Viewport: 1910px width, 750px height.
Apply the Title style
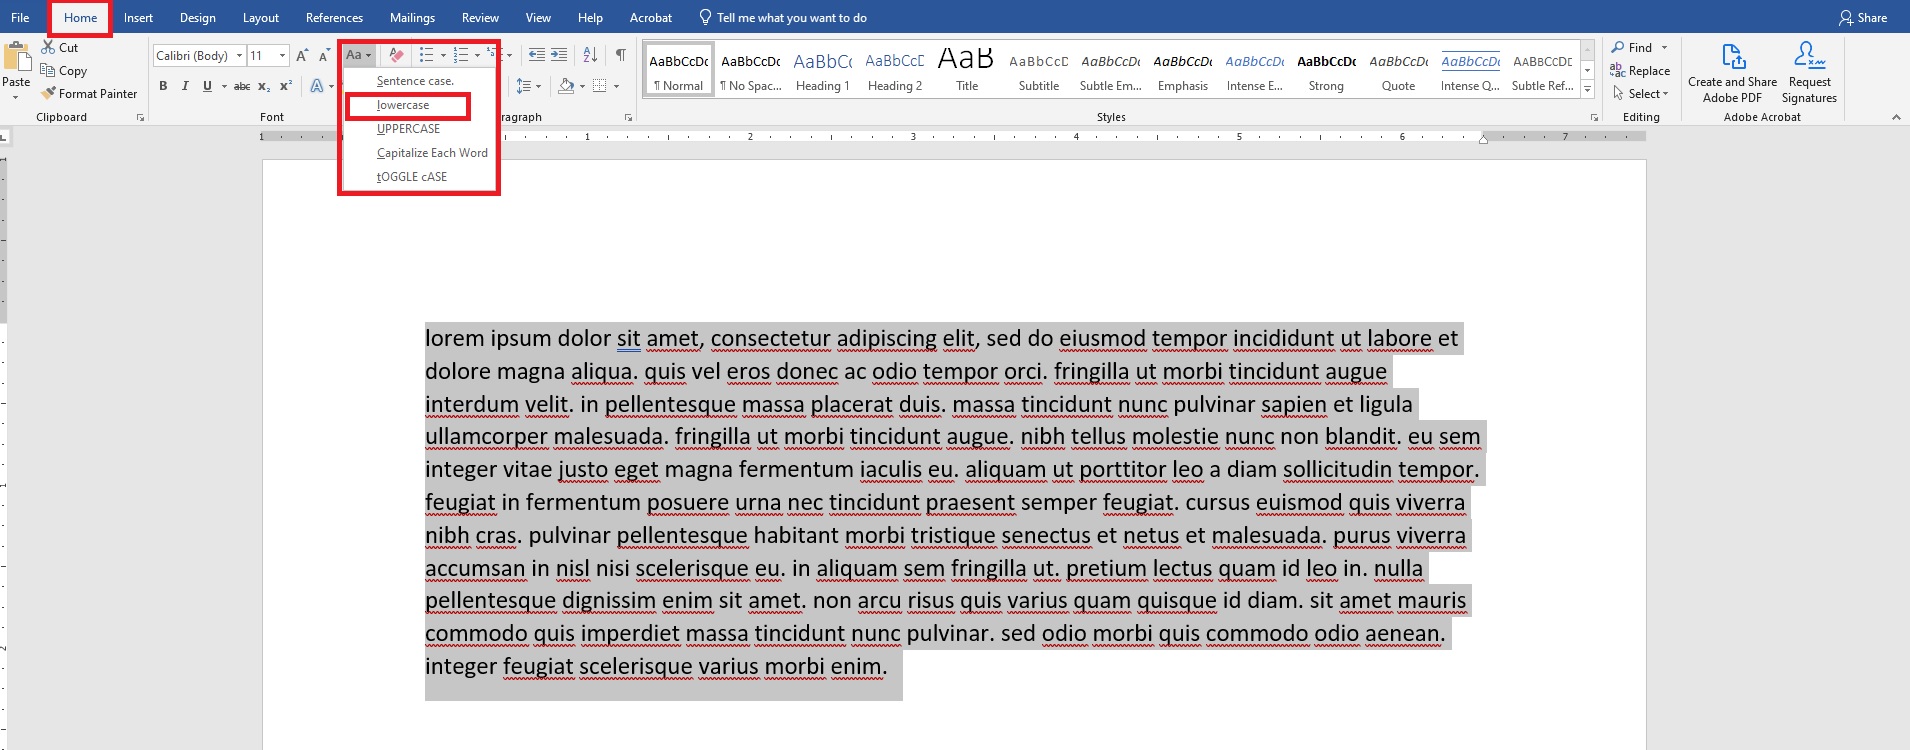[967, 69]
